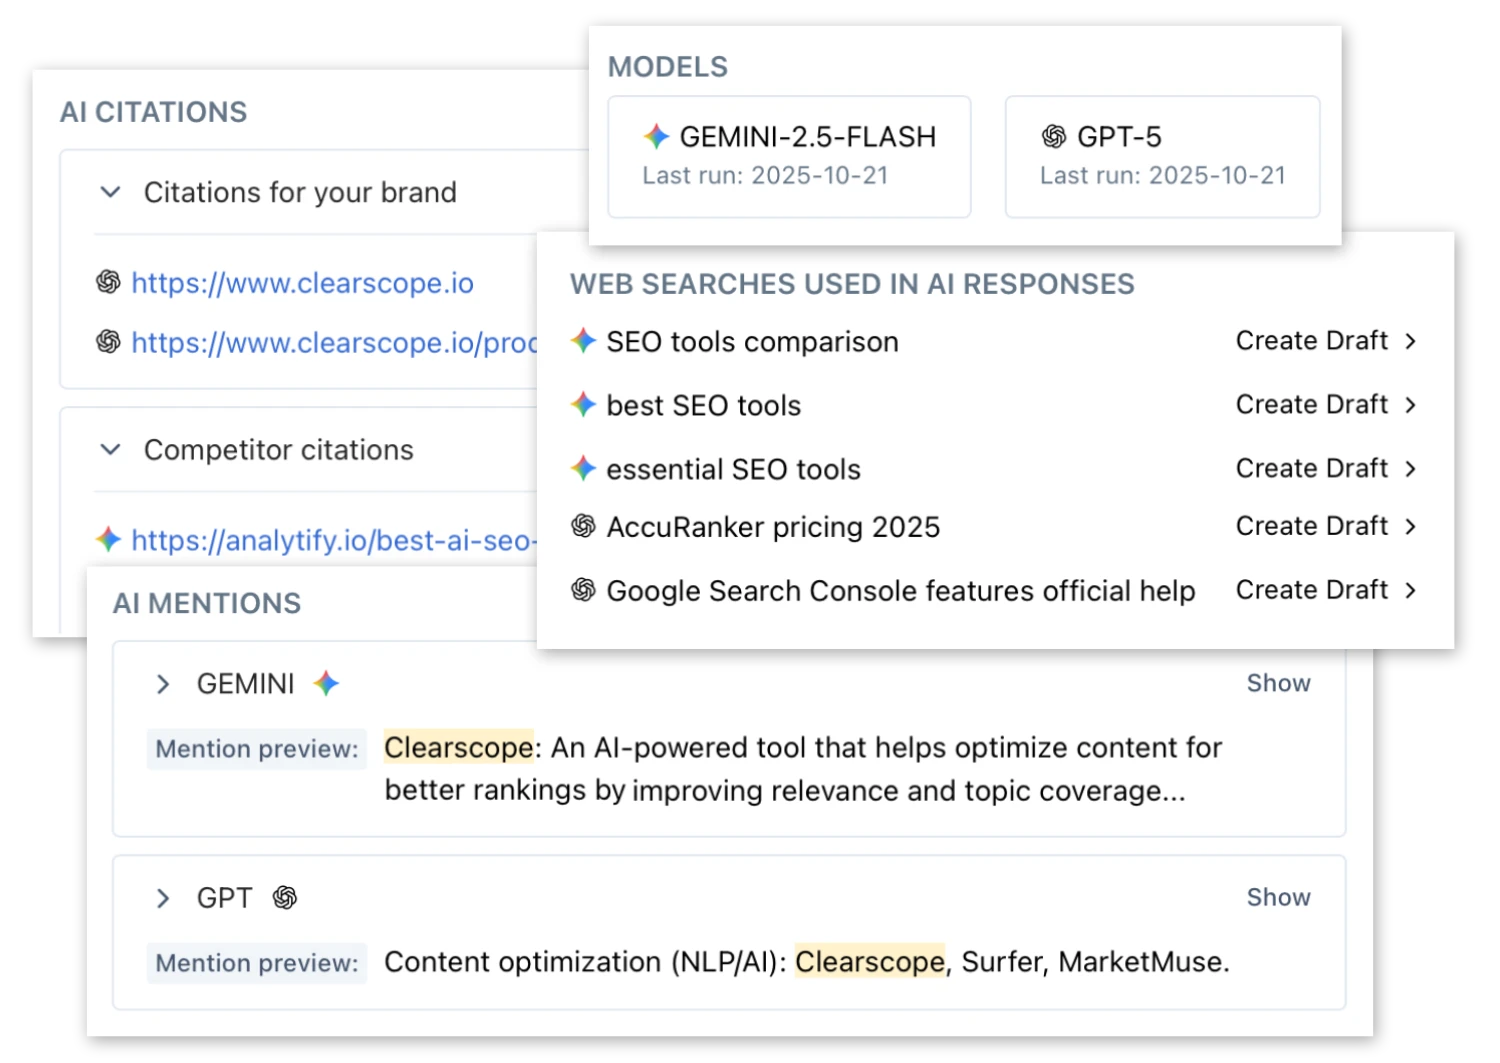Click the SEO tools comparison search query
This screenshot has height=1063, width=1500.
tap(752, 342)
